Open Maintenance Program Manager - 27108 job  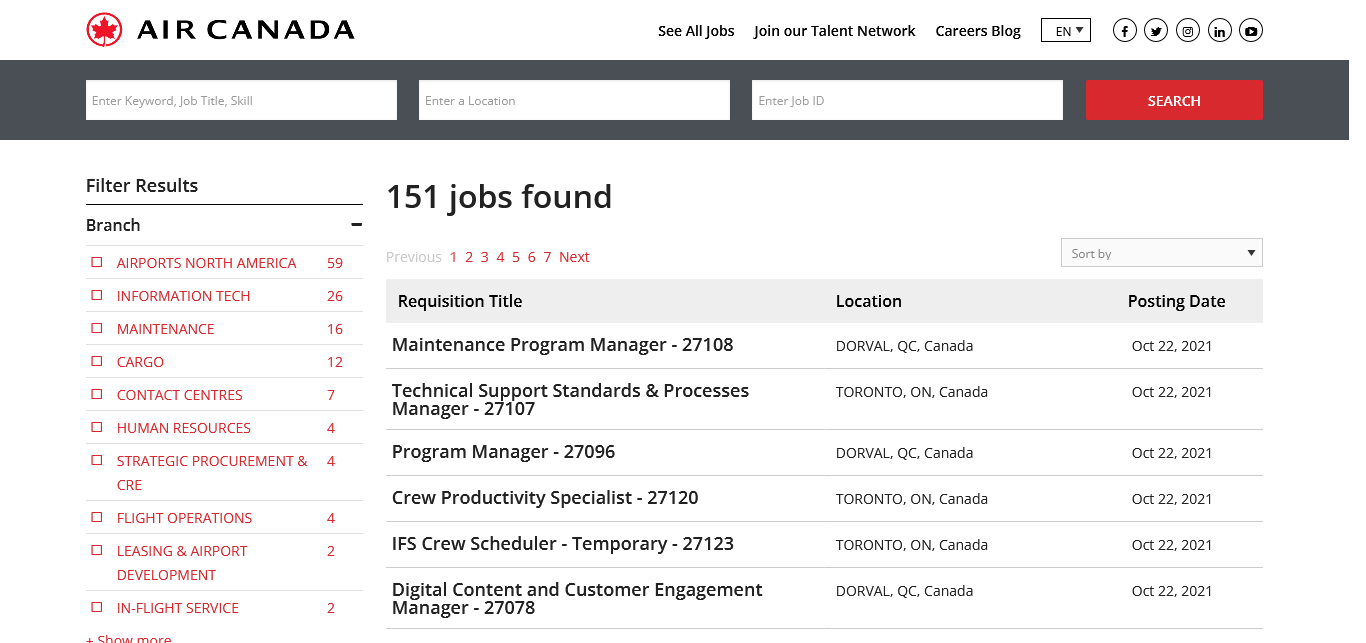click(x=562, y=345)
